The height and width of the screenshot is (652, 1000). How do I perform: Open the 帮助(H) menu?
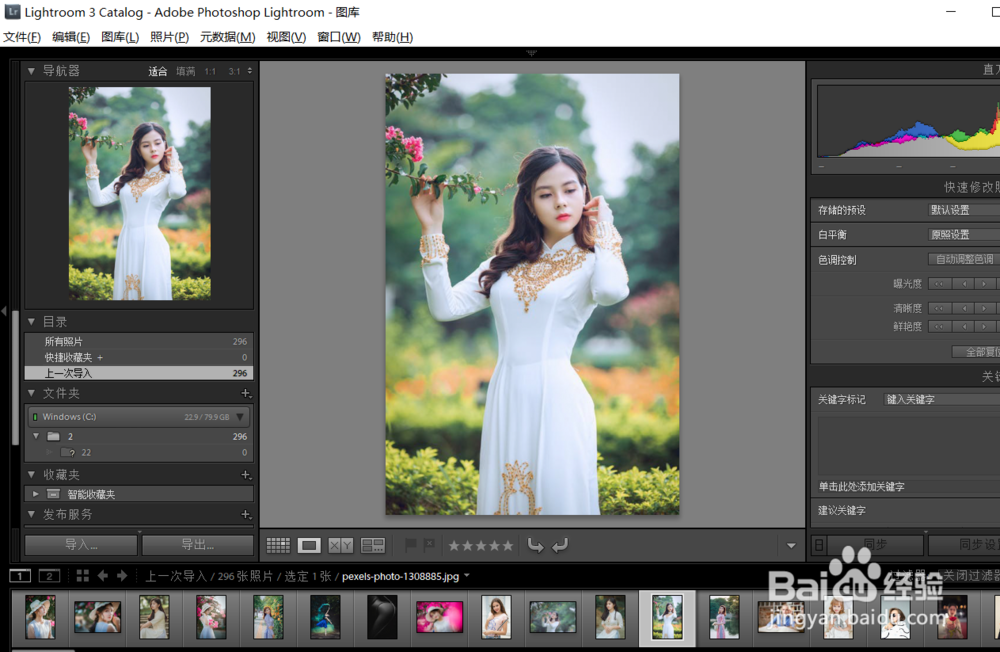click(392, 37)
